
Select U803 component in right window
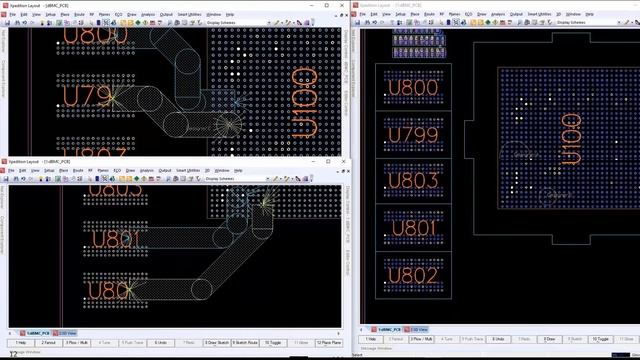click(x=413, y=181)
